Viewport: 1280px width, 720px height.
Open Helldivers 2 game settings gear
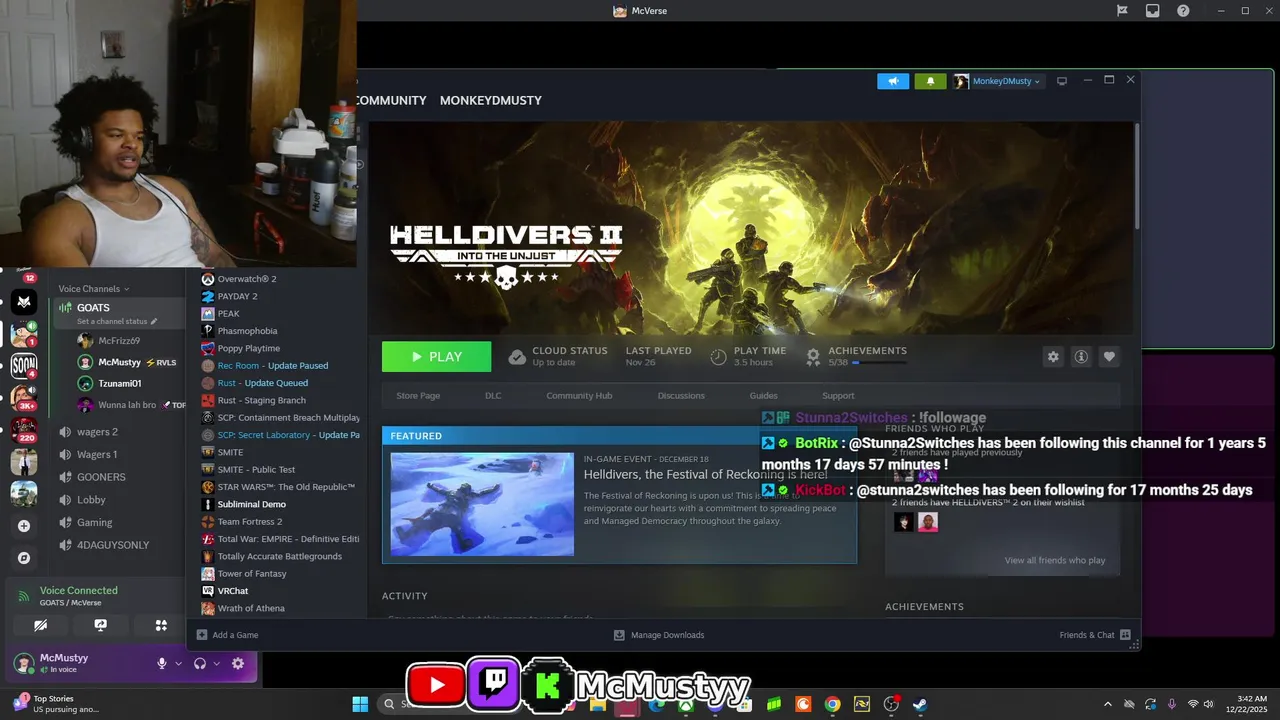click(x=1053, y=356)
